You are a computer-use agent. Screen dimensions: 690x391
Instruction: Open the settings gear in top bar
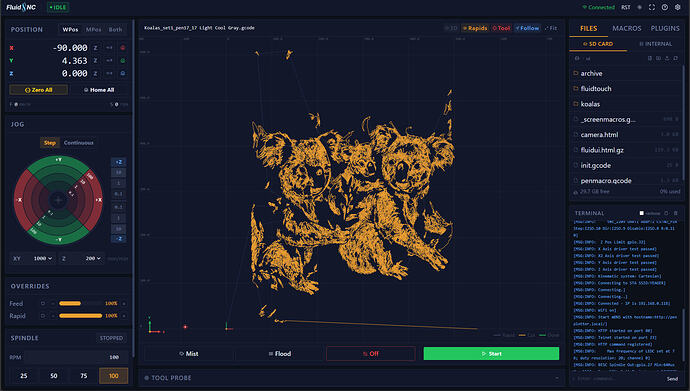point(678,7)
